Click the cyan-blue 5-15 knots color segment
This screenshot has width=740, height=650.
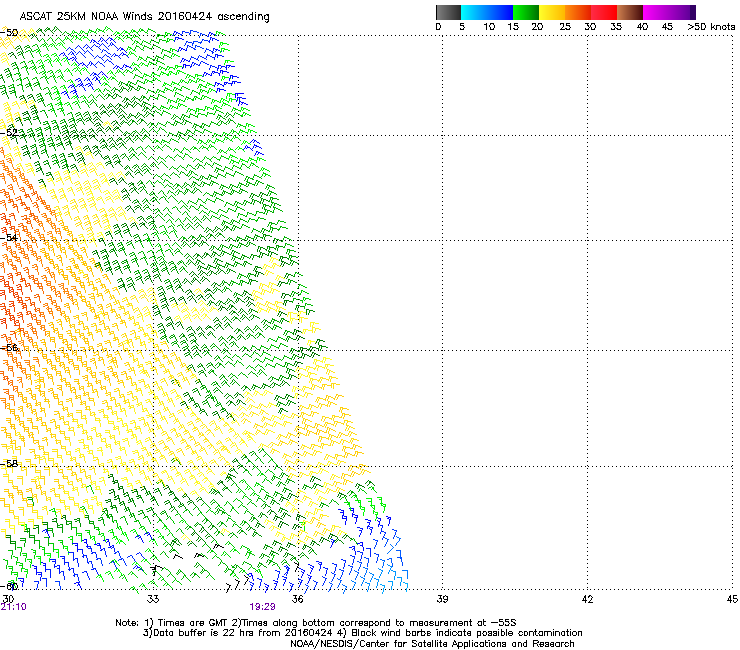[487, 12]
